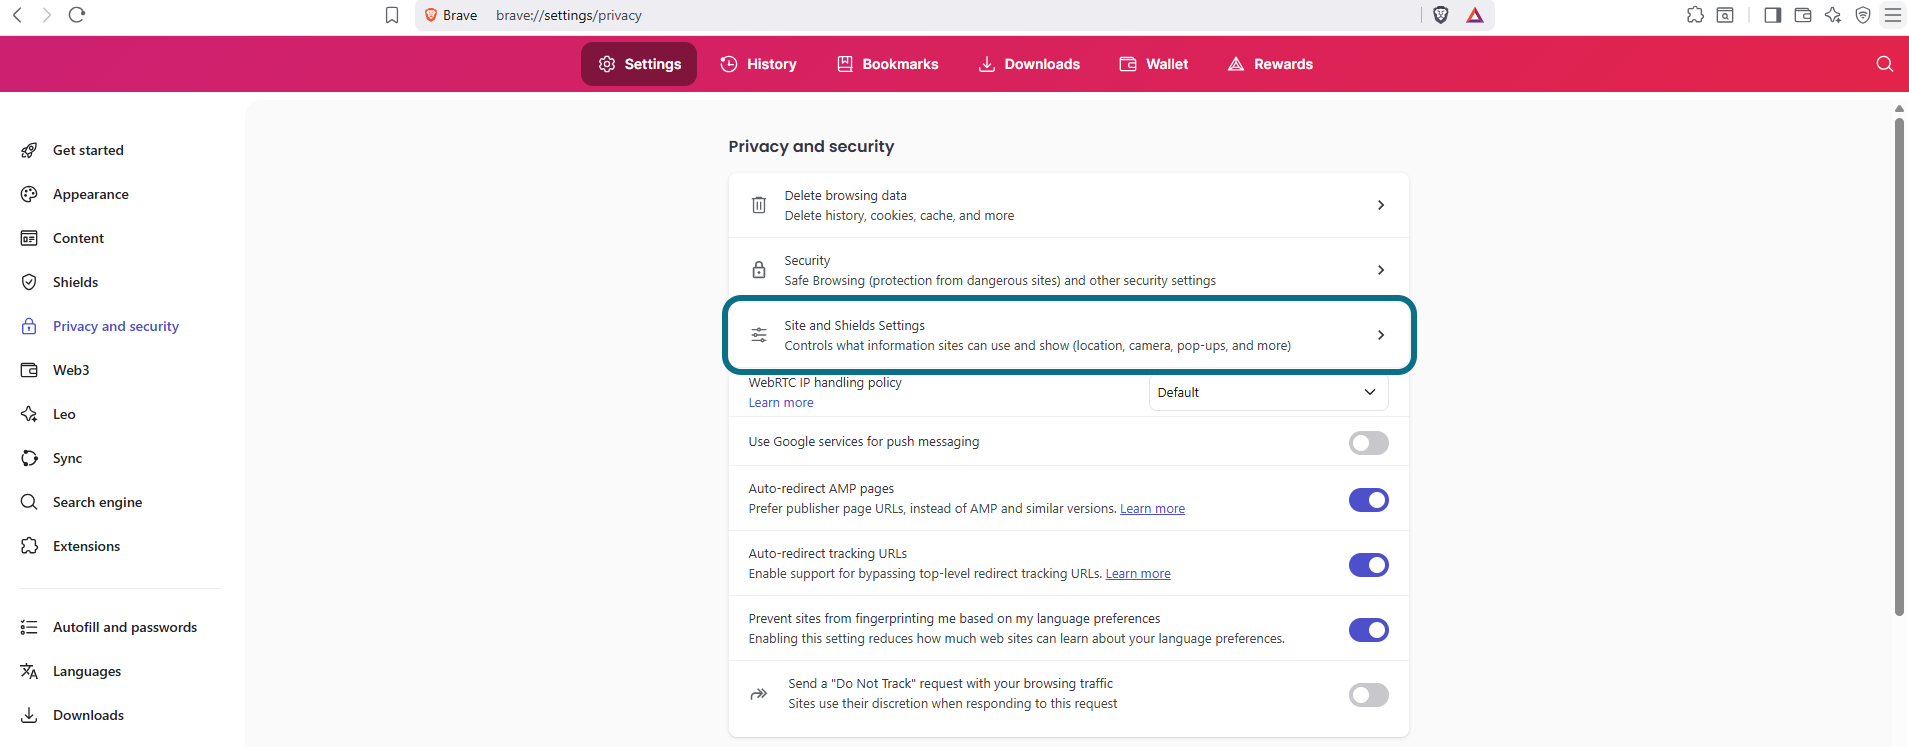
Task: Open Autofill and passwords section
Action: coord(125,627)
